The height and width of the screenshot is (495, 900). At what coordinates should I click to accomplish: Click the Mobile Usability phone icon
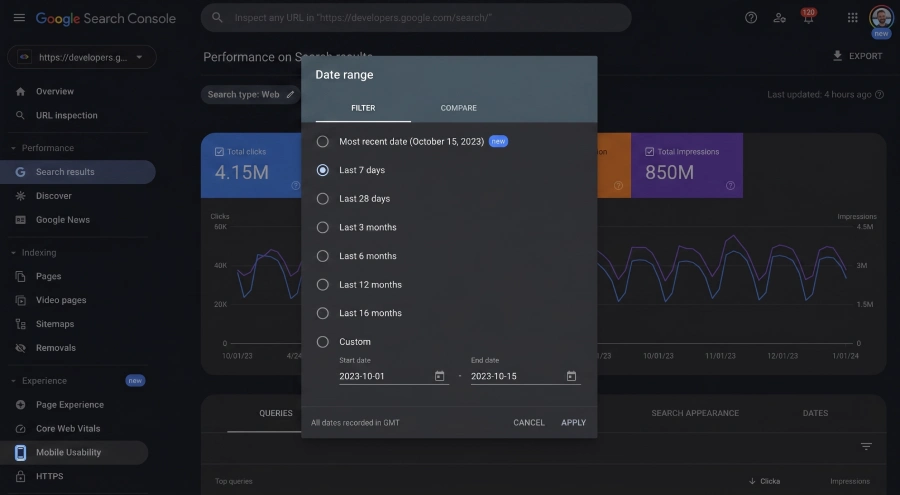21,453
